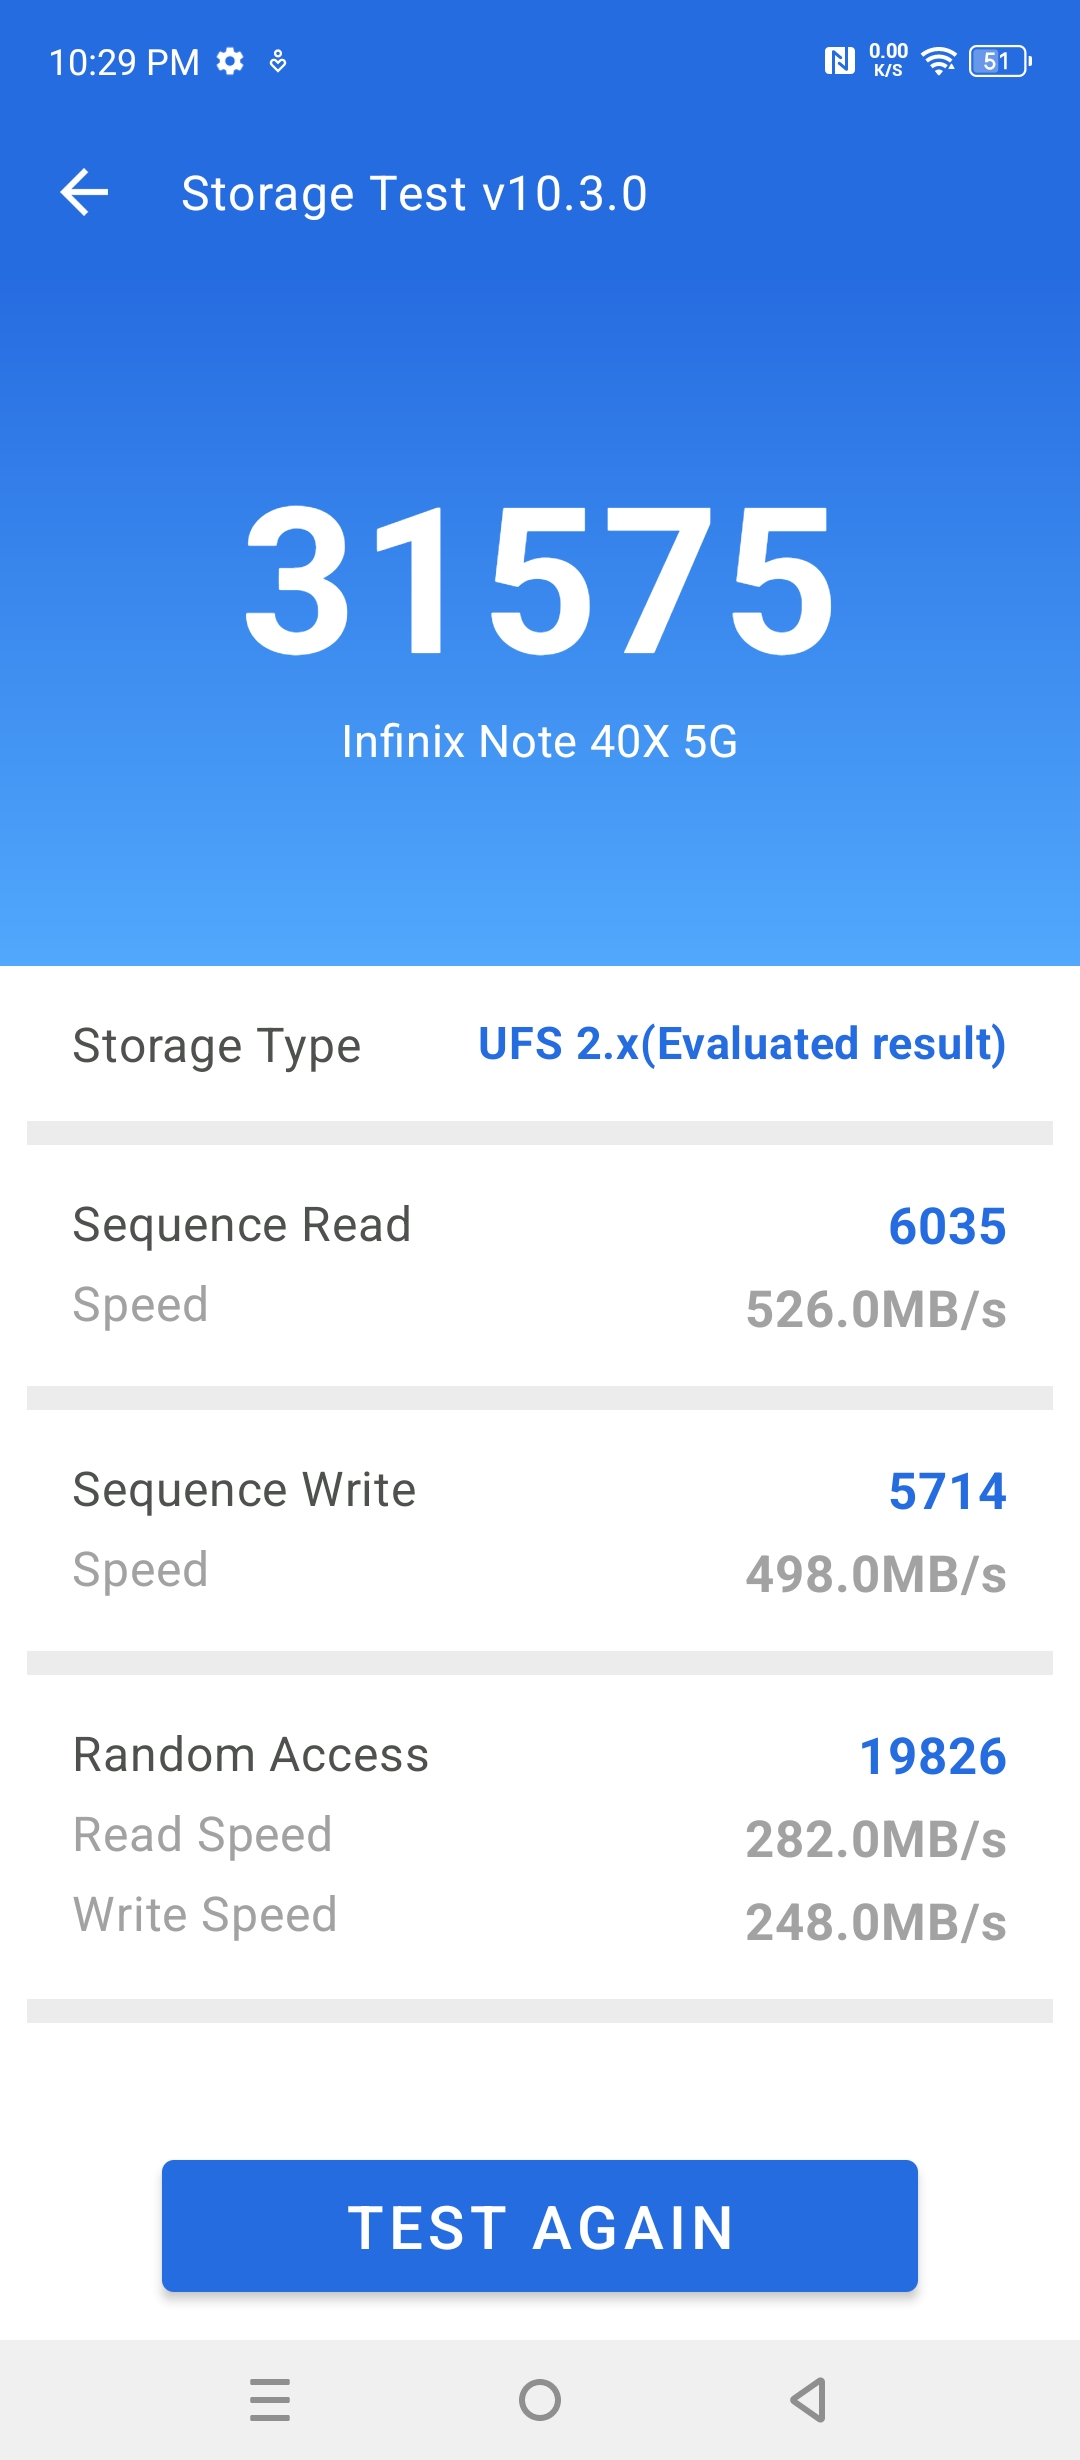Tap the Android home navigation circle

click(x=540, y=2399)
